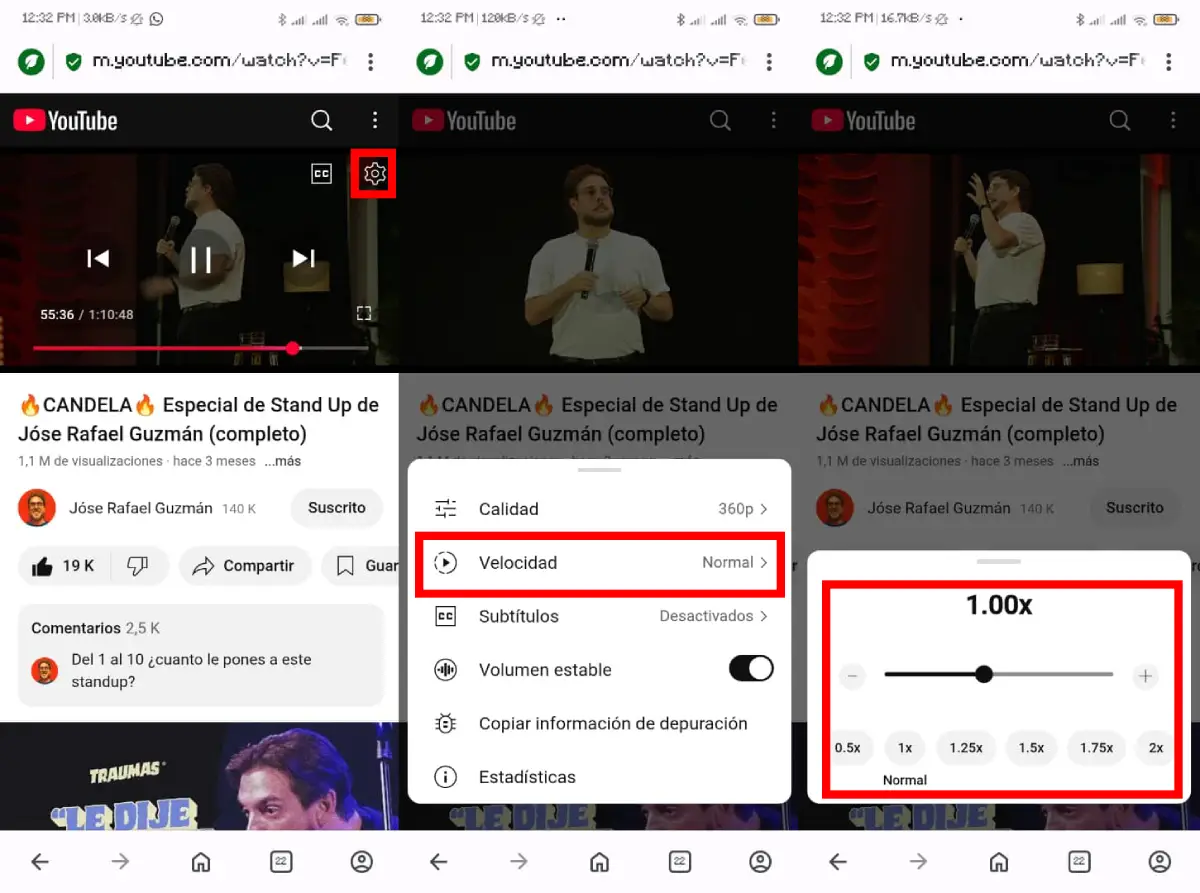Click the Suscrito subscription button

(x=336, y=508)
